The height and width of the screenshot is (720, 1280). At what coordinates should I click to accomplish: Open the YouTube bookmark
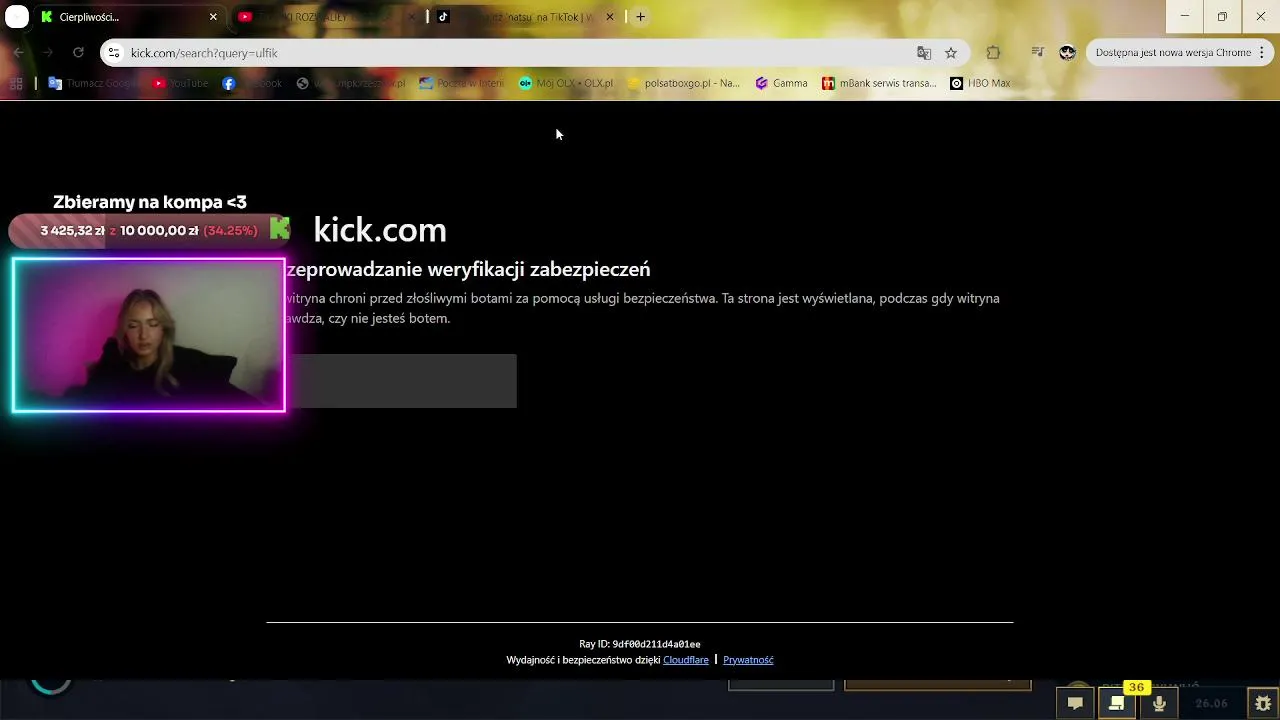click(x=181, y=84)
